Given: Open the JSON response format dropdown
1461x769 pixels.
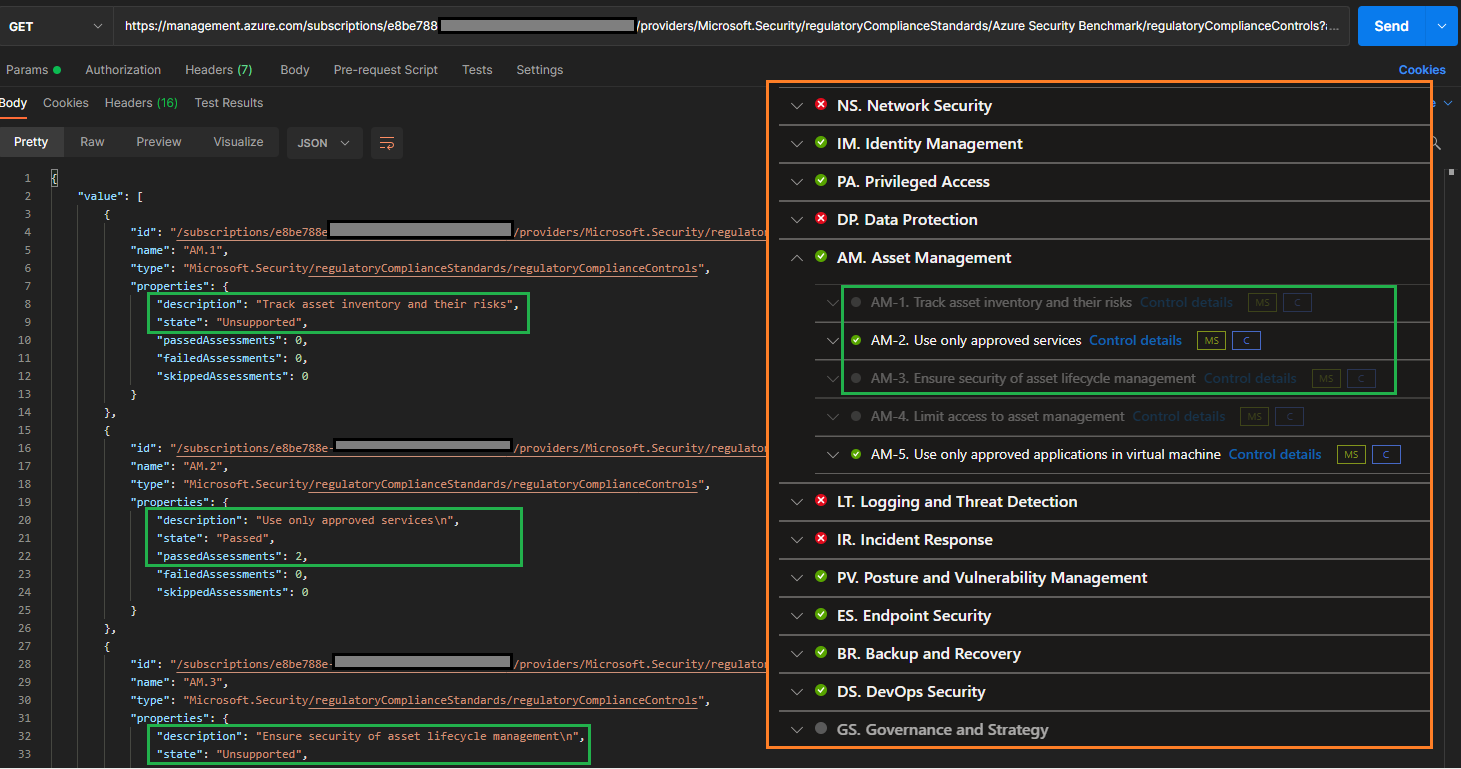Looking at the screenshot, I should click(324, 142).
